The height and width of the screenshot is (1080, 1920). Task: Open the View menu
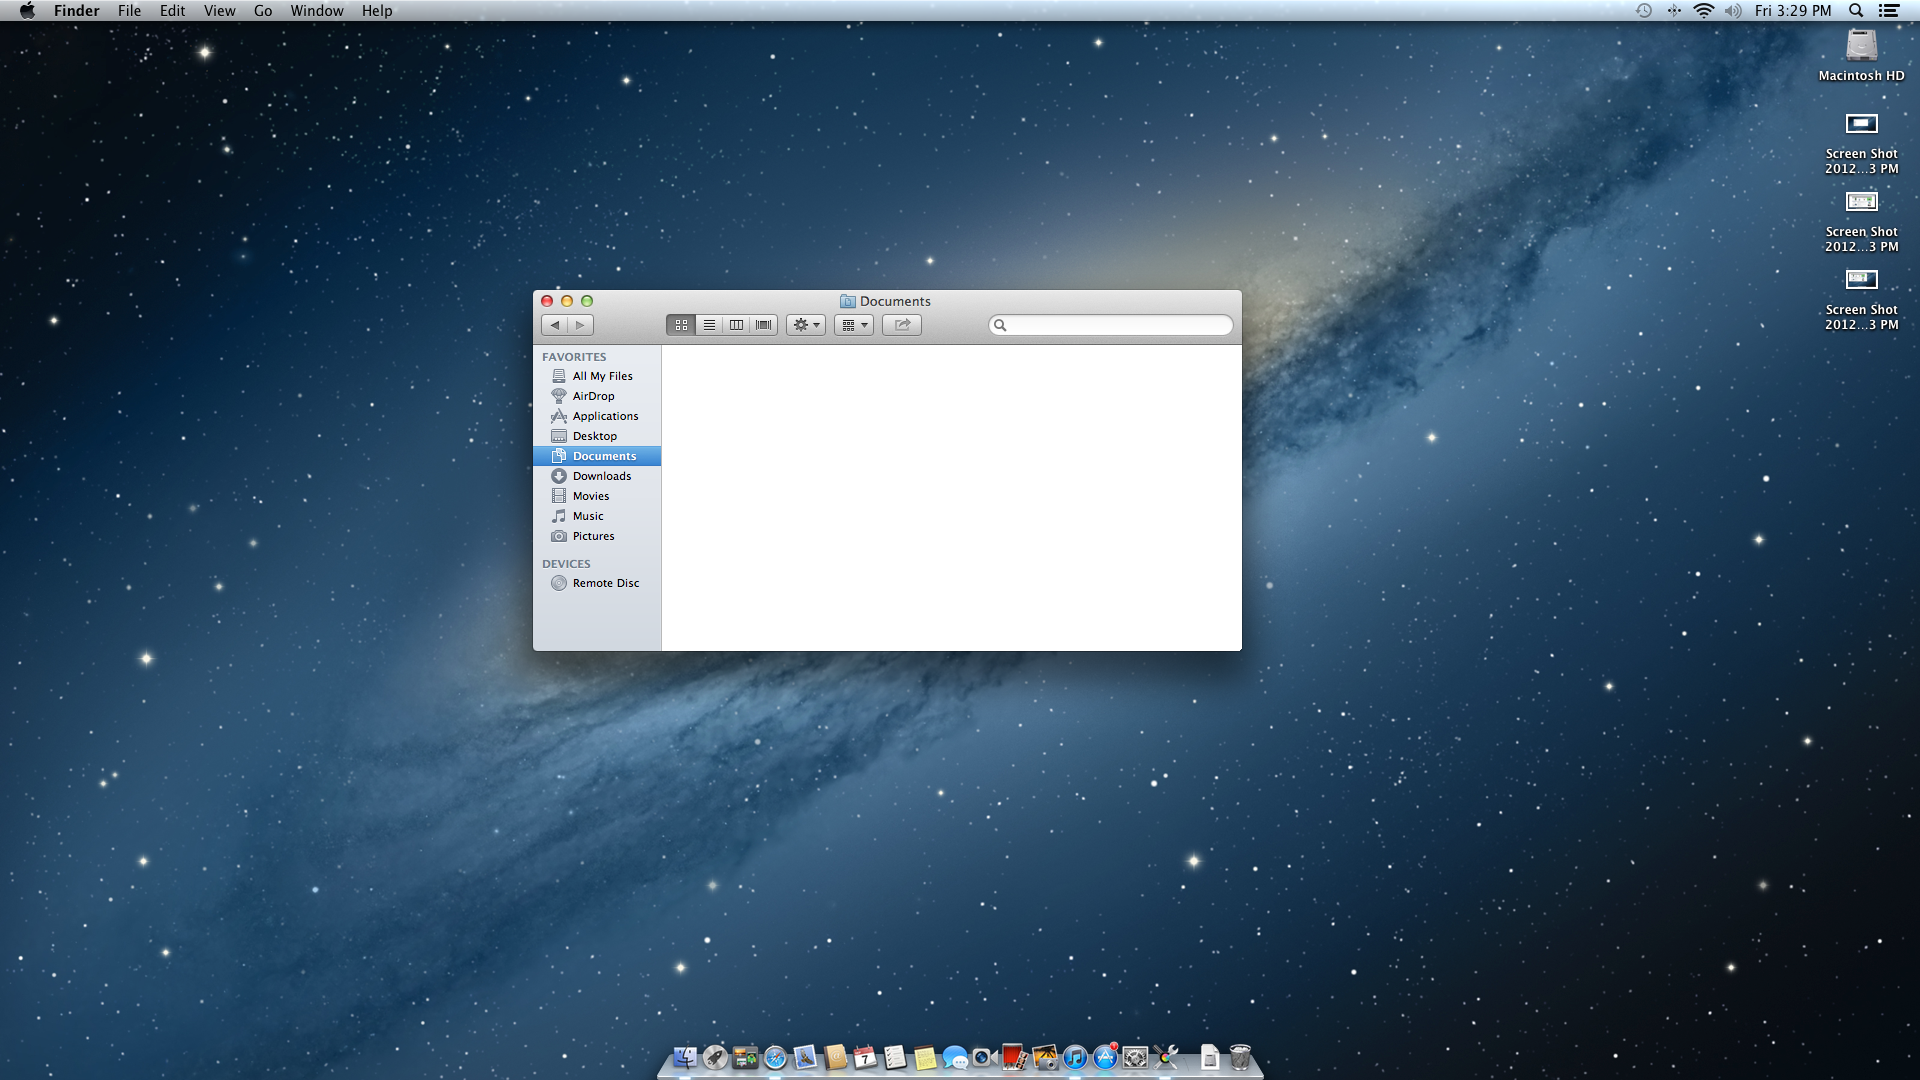(x=219, y=11)
